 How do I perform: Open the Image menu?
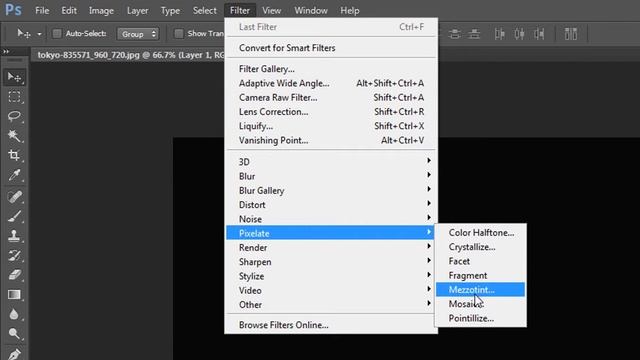(x=101, y=11)
